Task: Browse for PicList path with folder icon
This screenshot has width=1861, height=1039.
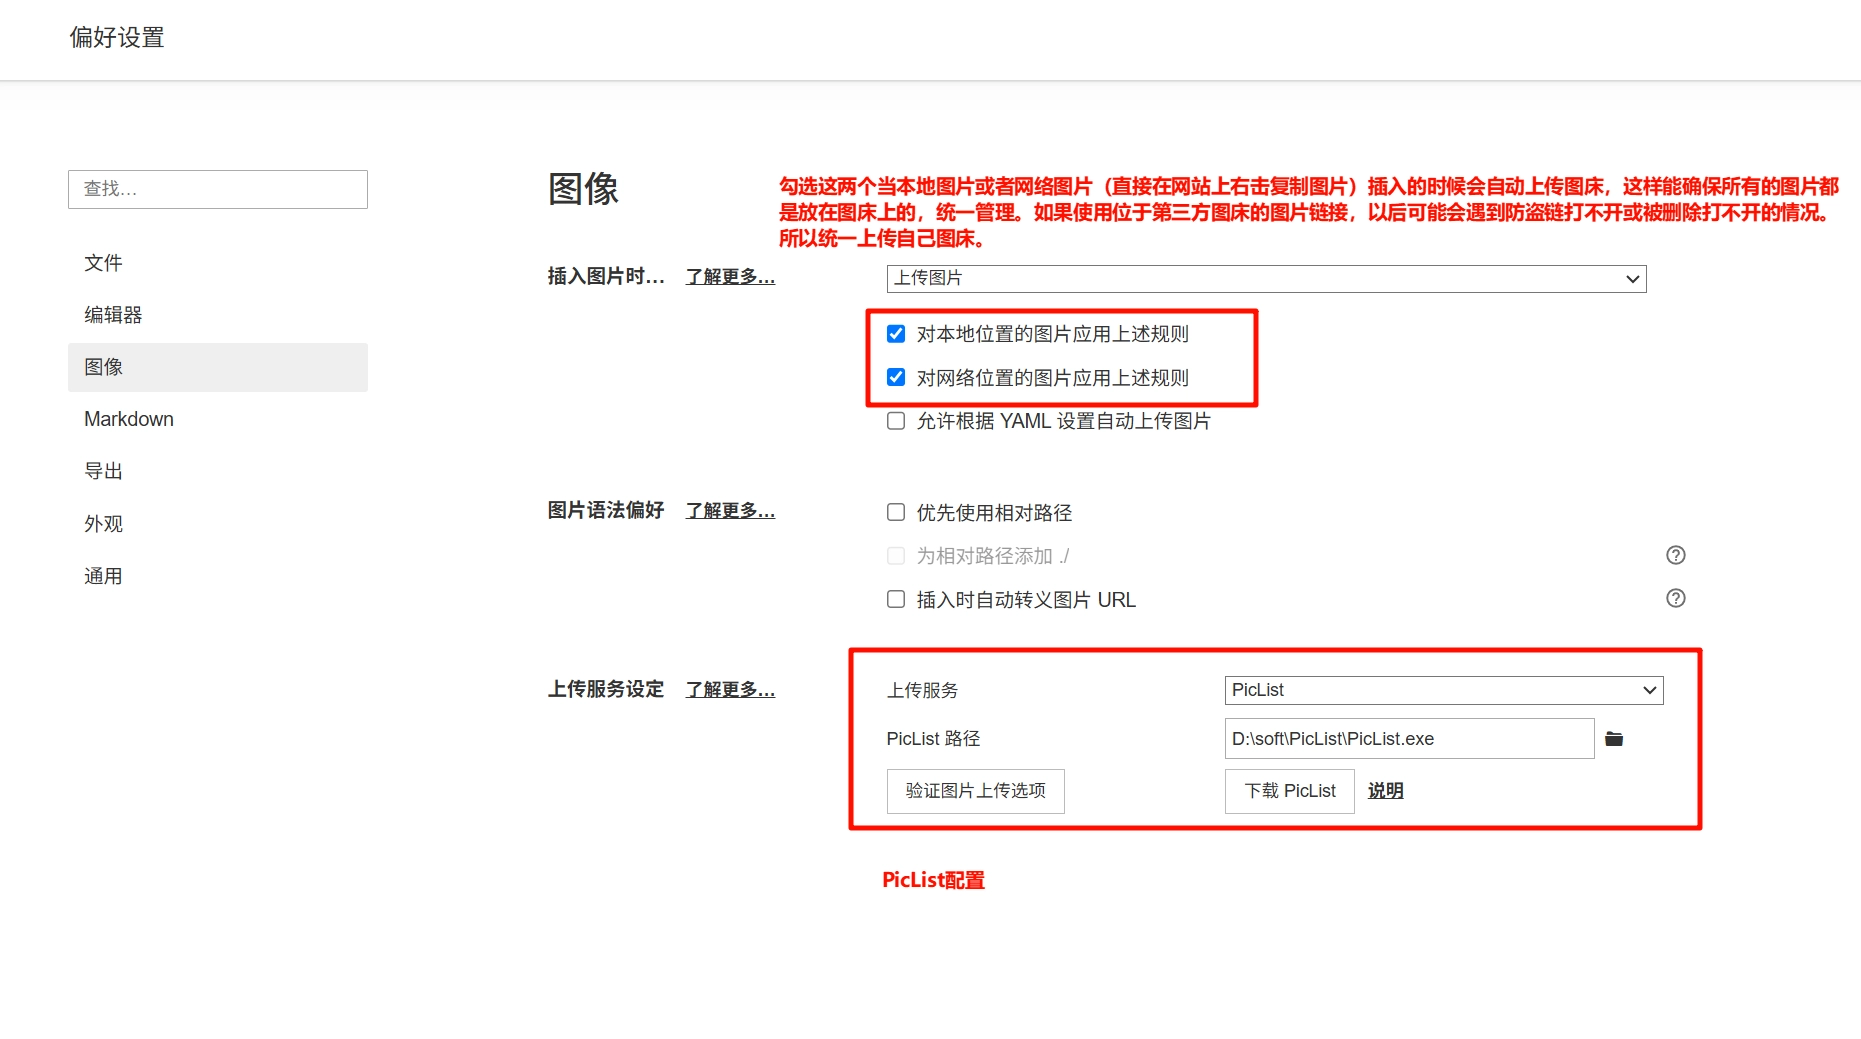Action: pos(1614,739)
